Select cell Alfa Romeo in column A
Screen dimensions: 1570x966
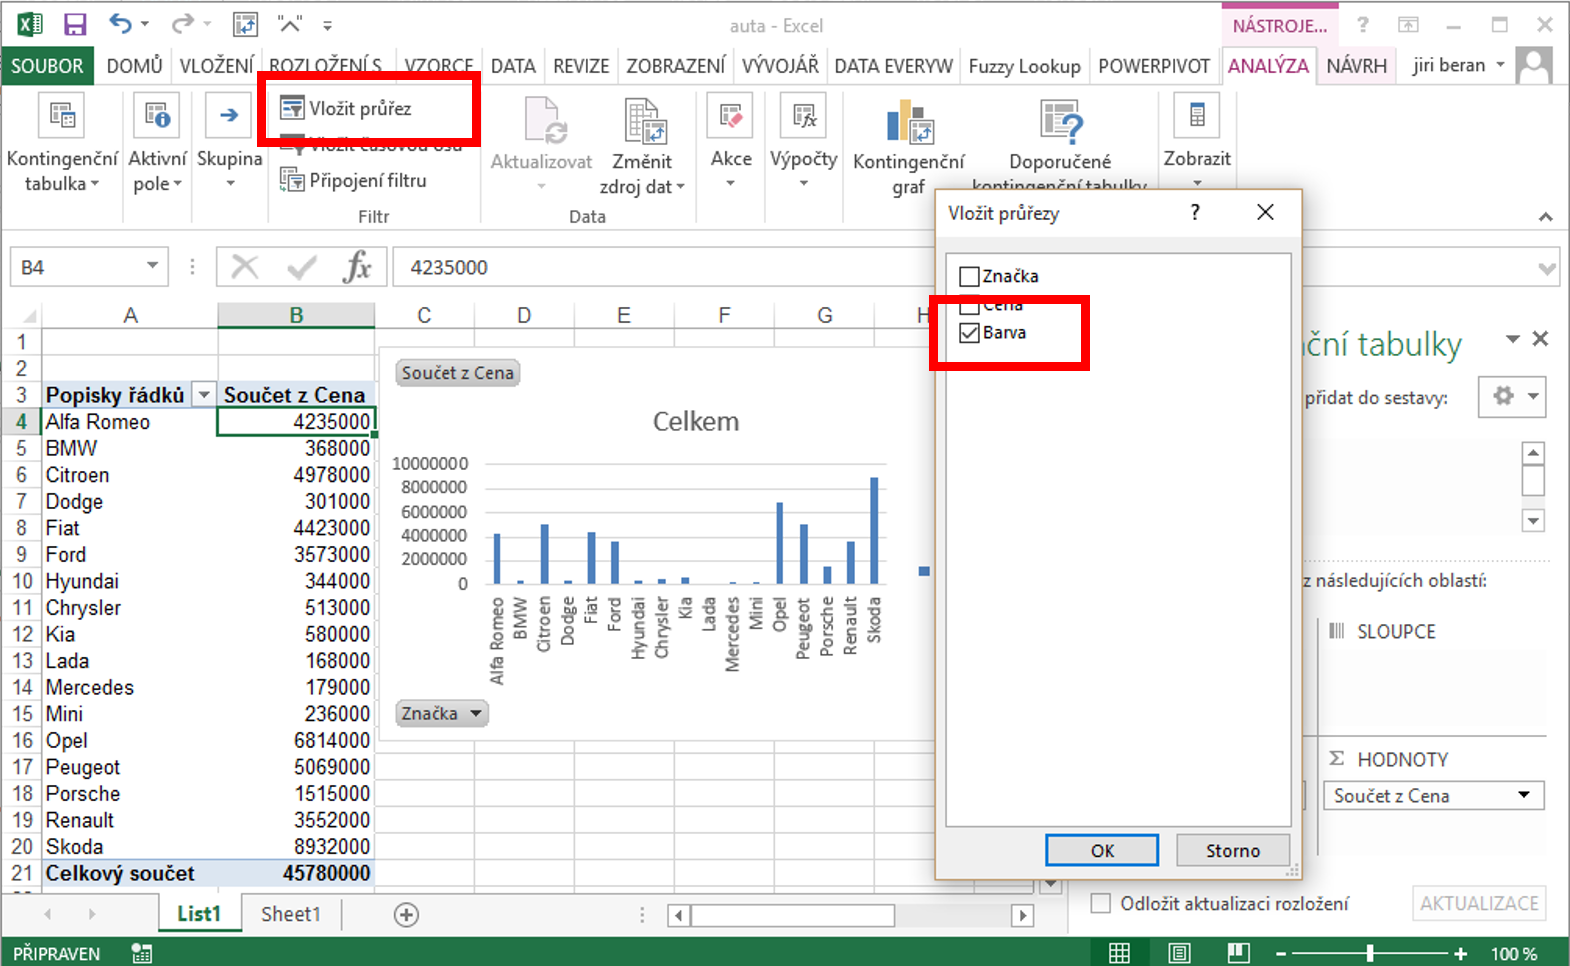pos(129,421)
